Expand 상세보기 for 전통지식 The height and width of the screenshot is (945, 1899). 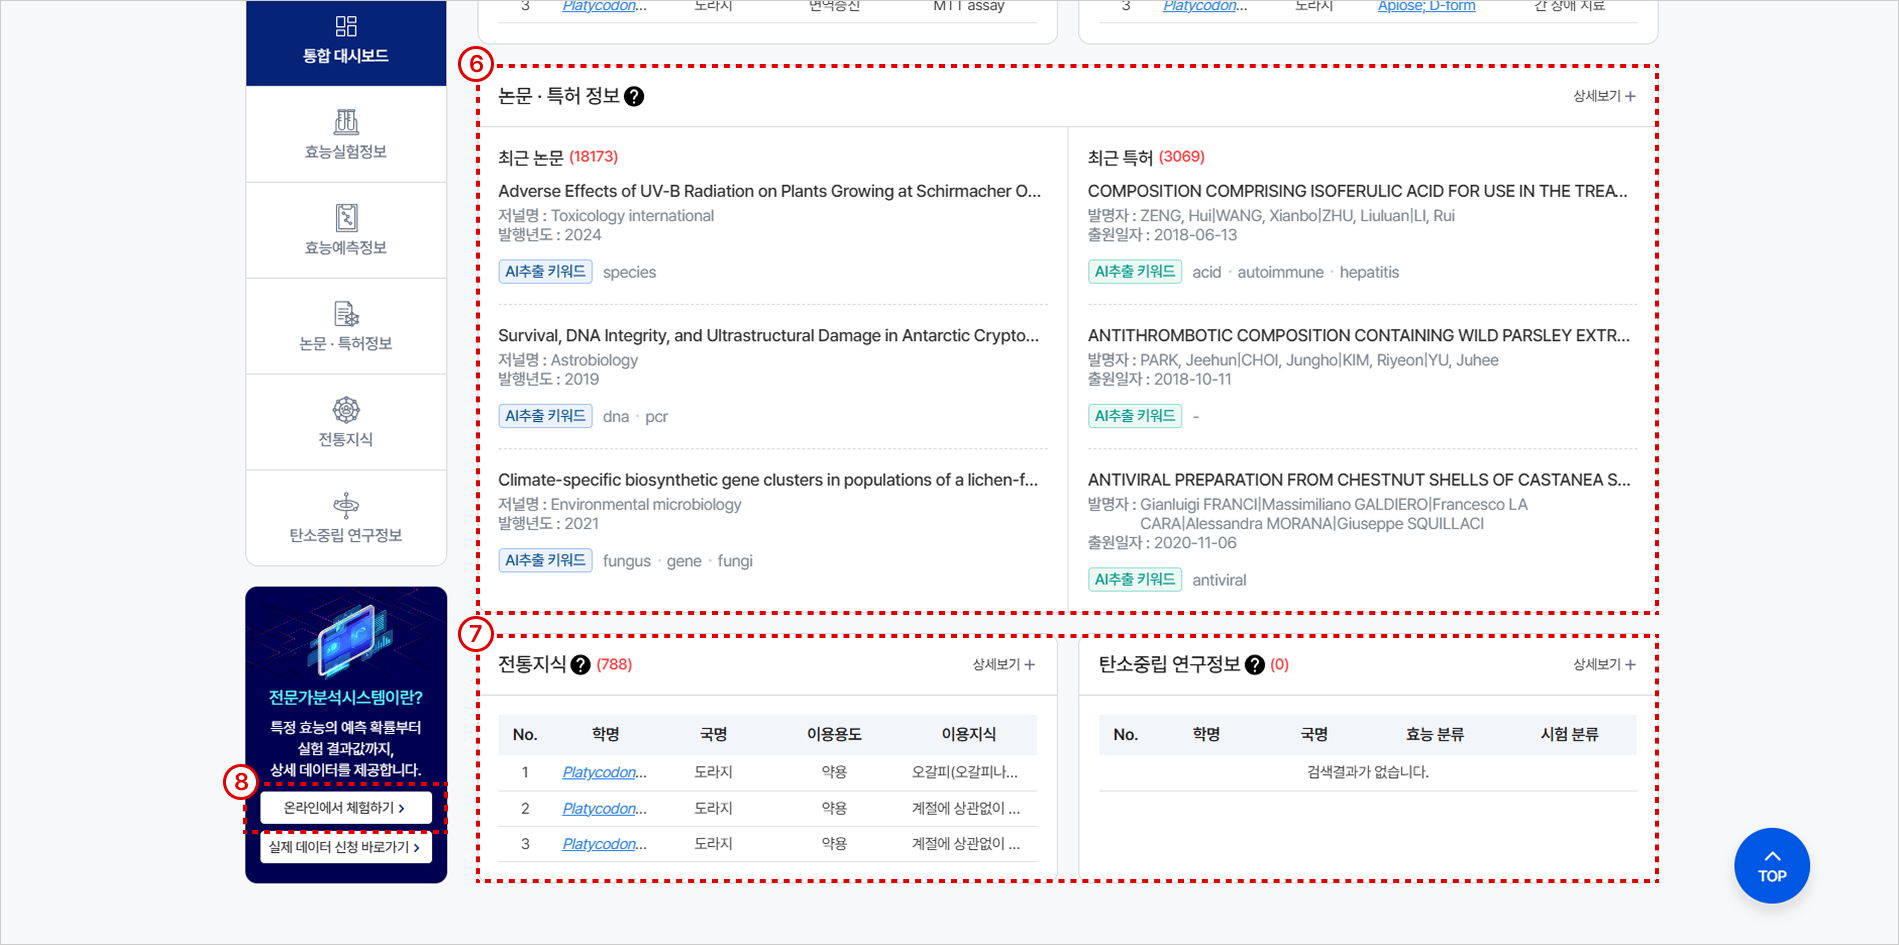(1001, 664)
